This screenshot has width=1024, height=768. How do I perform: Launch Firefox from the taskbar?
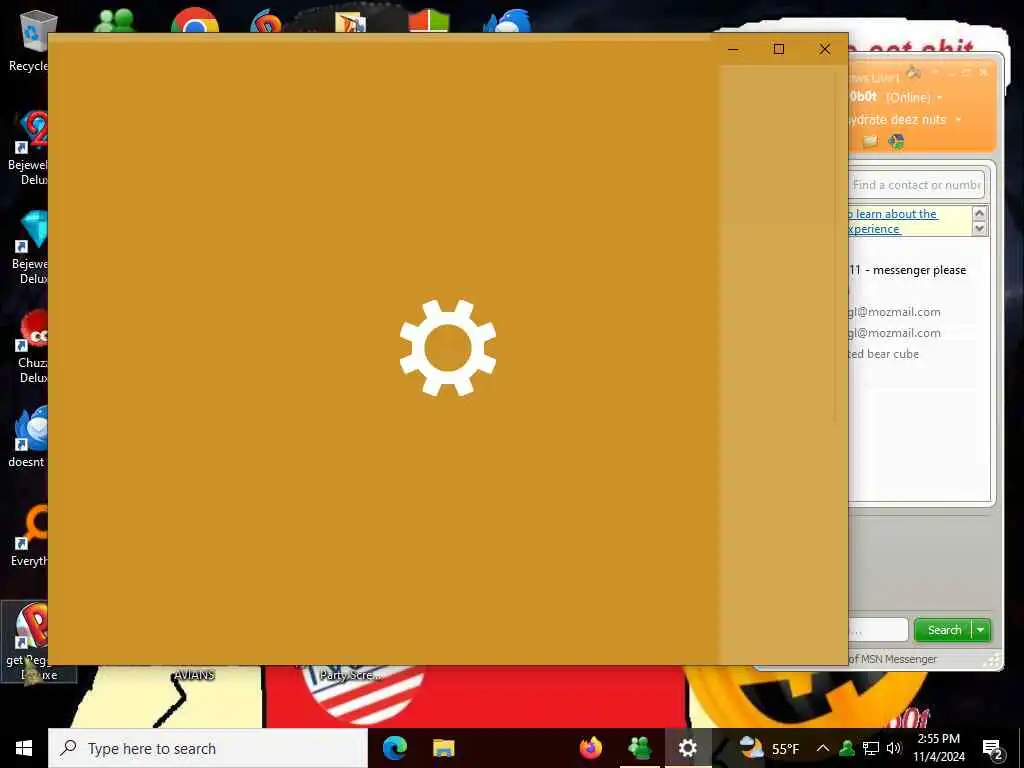[x=590, y=748]
